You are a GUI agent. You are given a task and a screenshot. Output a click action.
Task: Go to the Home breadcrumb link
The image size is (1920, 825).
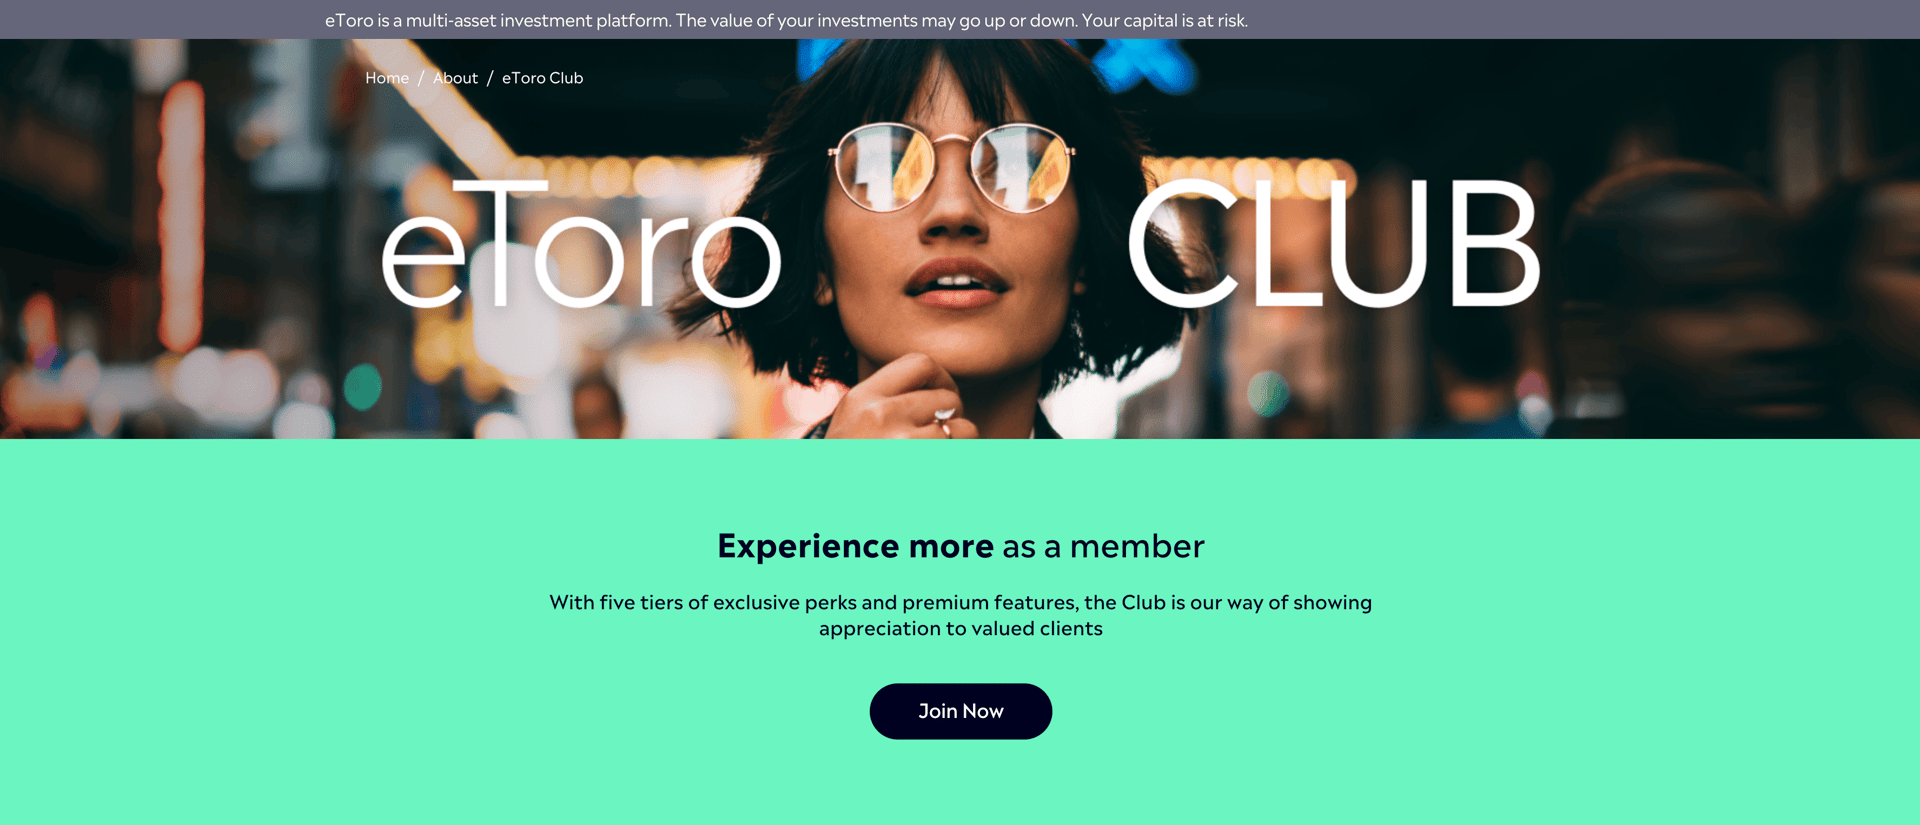pos(387,78)
